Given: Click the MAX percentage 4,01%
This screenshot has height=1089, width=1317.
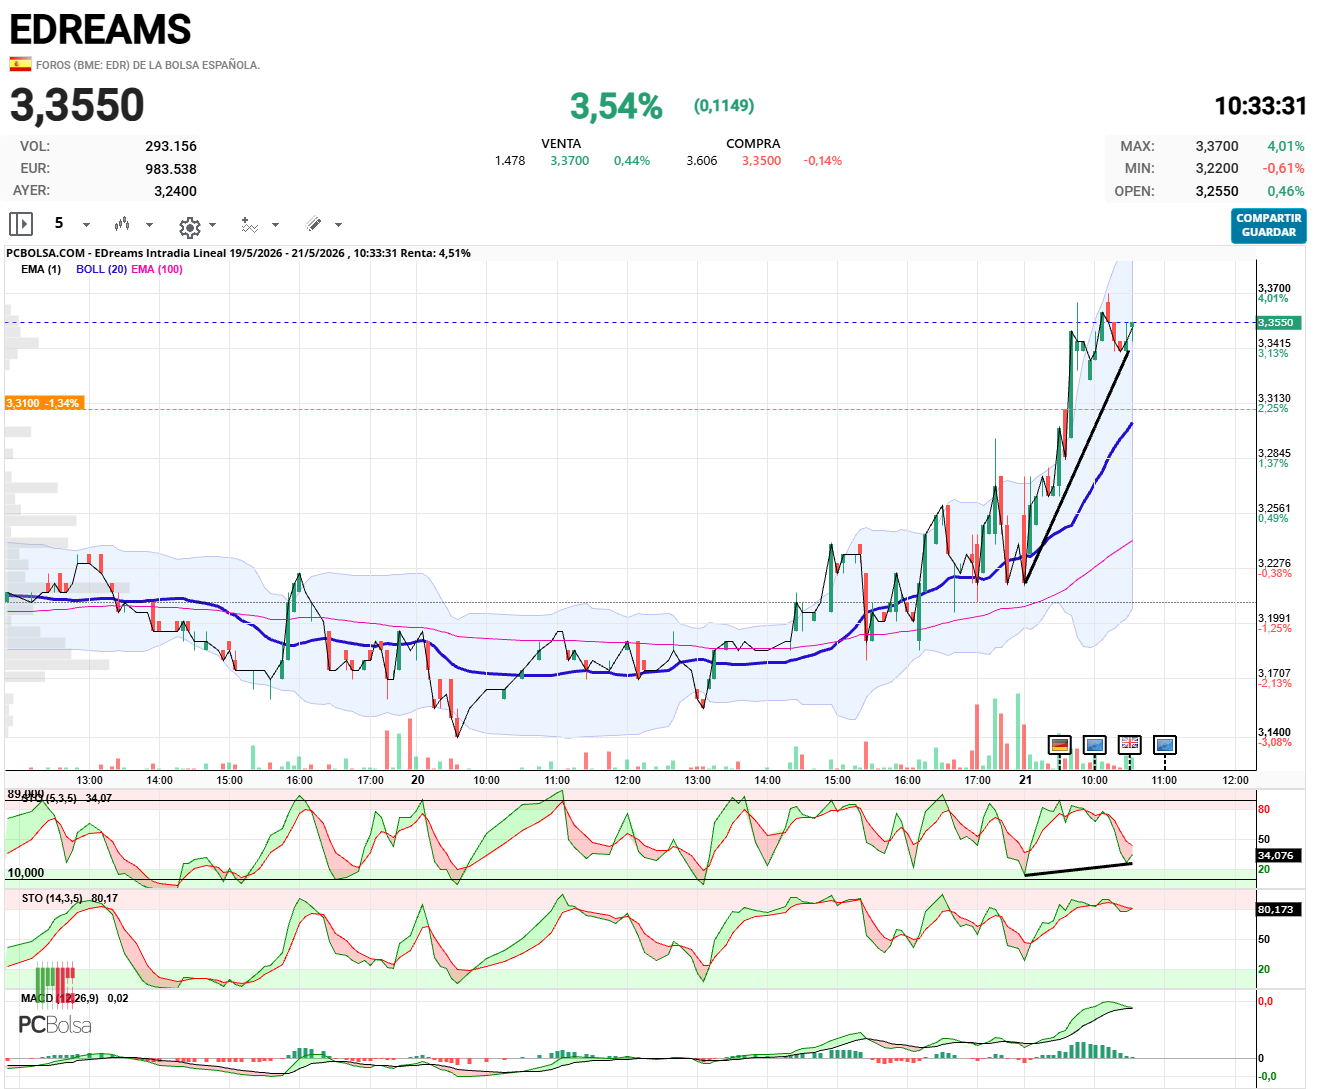Looking at the screenshot, I should point(1286,146).
